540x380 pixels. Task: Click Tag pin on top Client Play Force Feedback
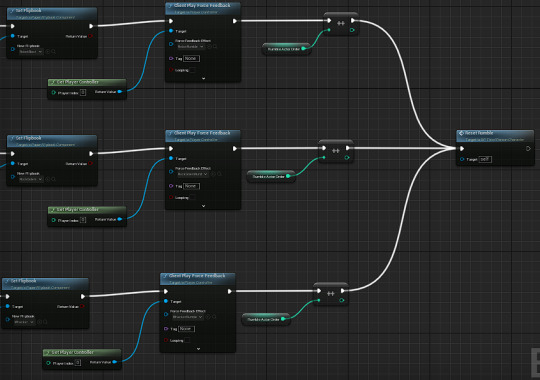(171, 59)
